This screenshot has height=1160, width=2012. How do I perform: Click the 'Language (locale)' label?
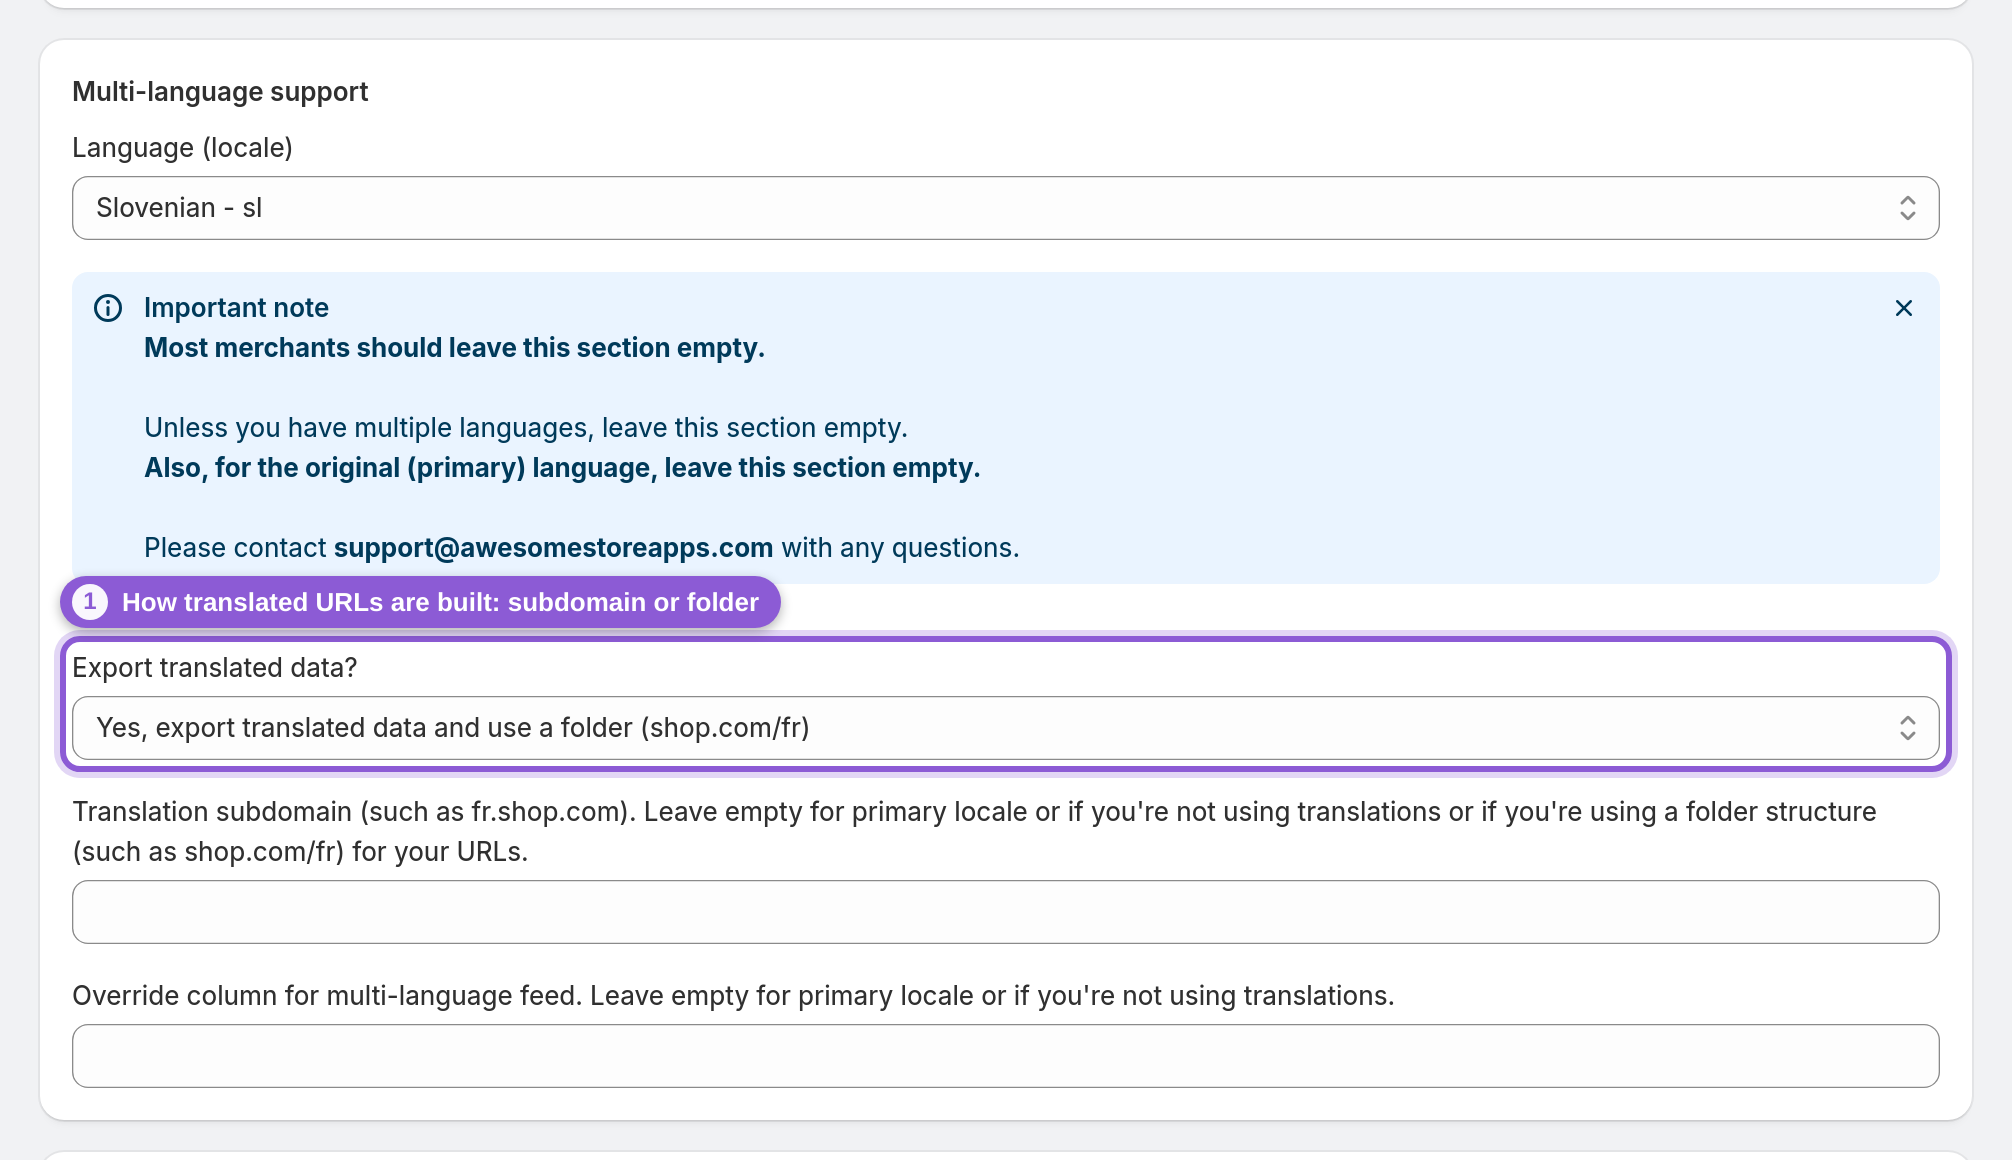coord(182,148)
